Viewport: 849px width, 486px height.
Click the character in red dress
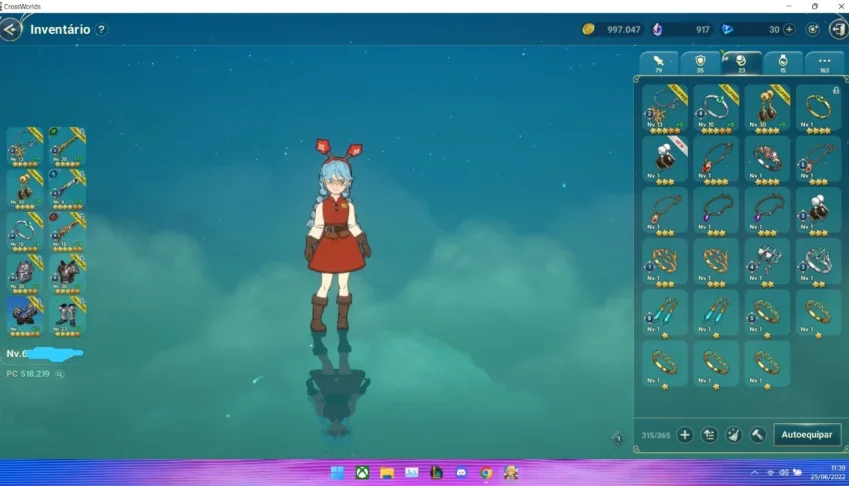[x=337, y=235]
